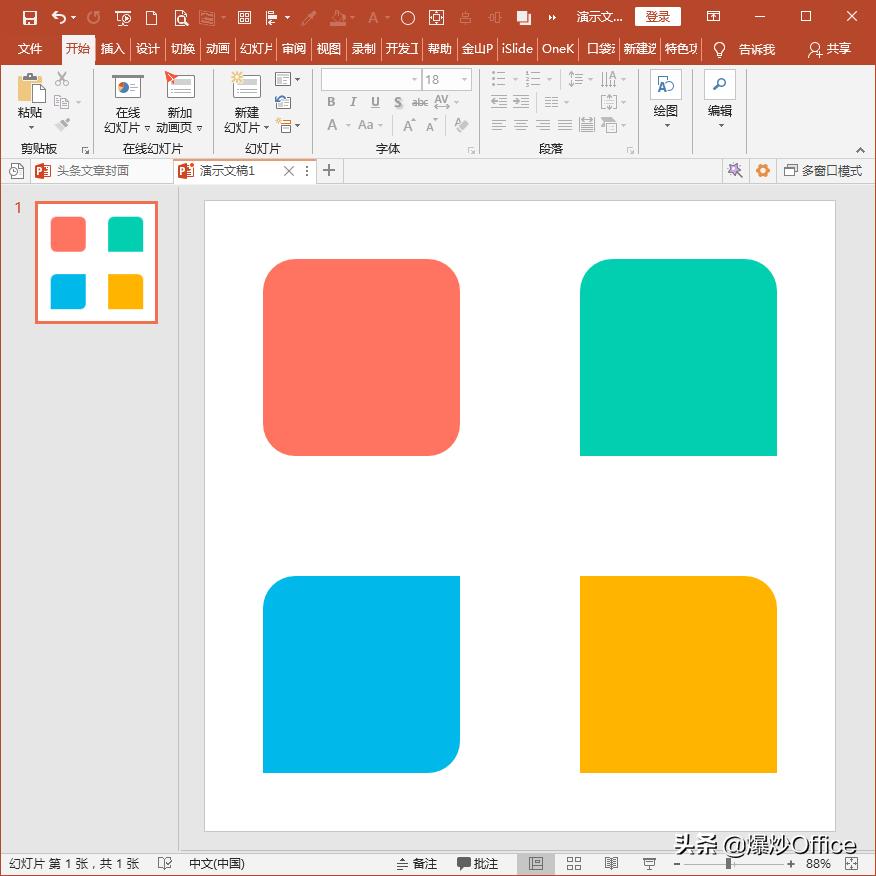Click the Save icon in quick access toolbar
Screen dimensions: 876x876
(30, 18)
